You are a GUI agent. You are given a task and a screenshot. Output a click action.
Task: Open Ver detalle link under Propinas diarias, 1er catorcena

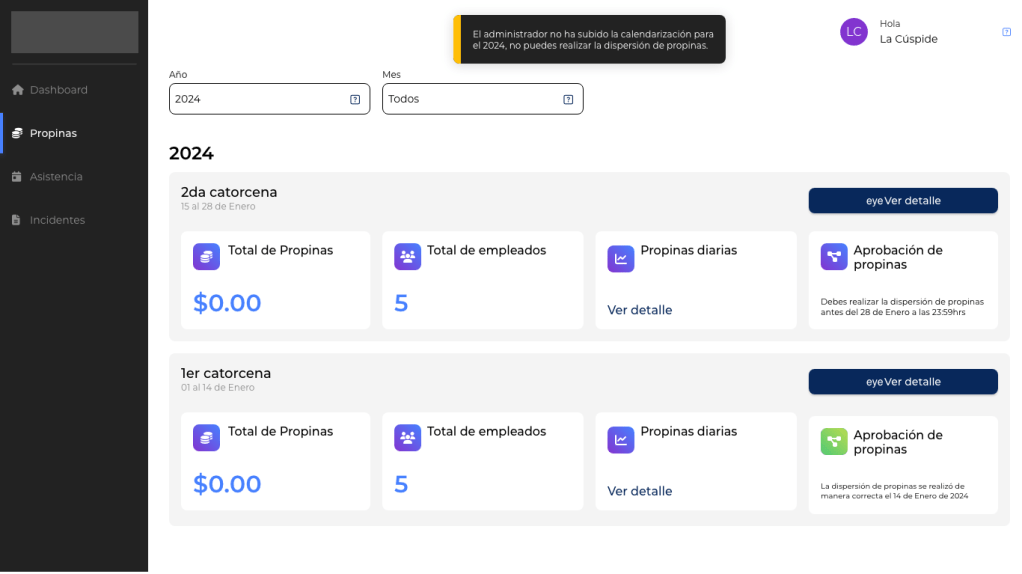pos(639,491)
